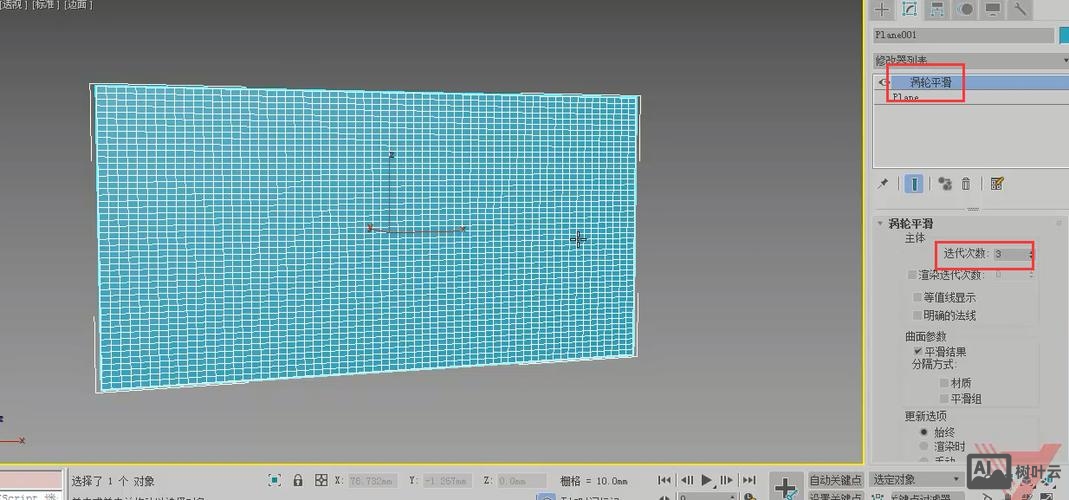Click the 边面 viewport label menu

(78, 4)
